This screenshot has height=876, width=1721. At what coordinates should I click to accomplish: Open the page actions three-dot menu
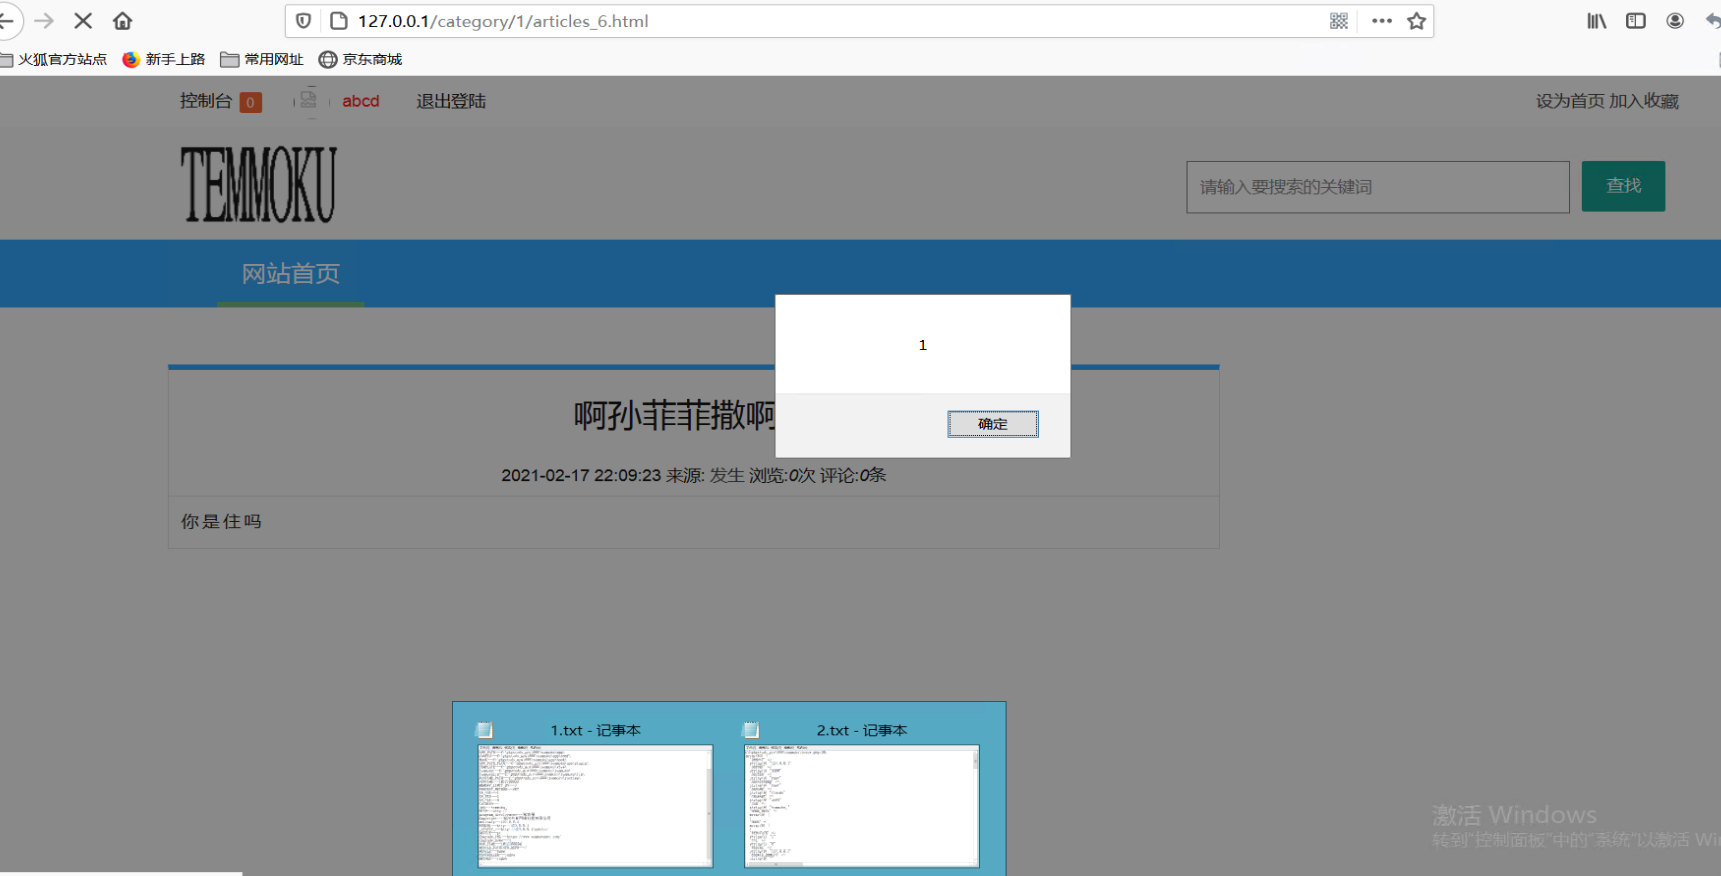(1382, 21)
